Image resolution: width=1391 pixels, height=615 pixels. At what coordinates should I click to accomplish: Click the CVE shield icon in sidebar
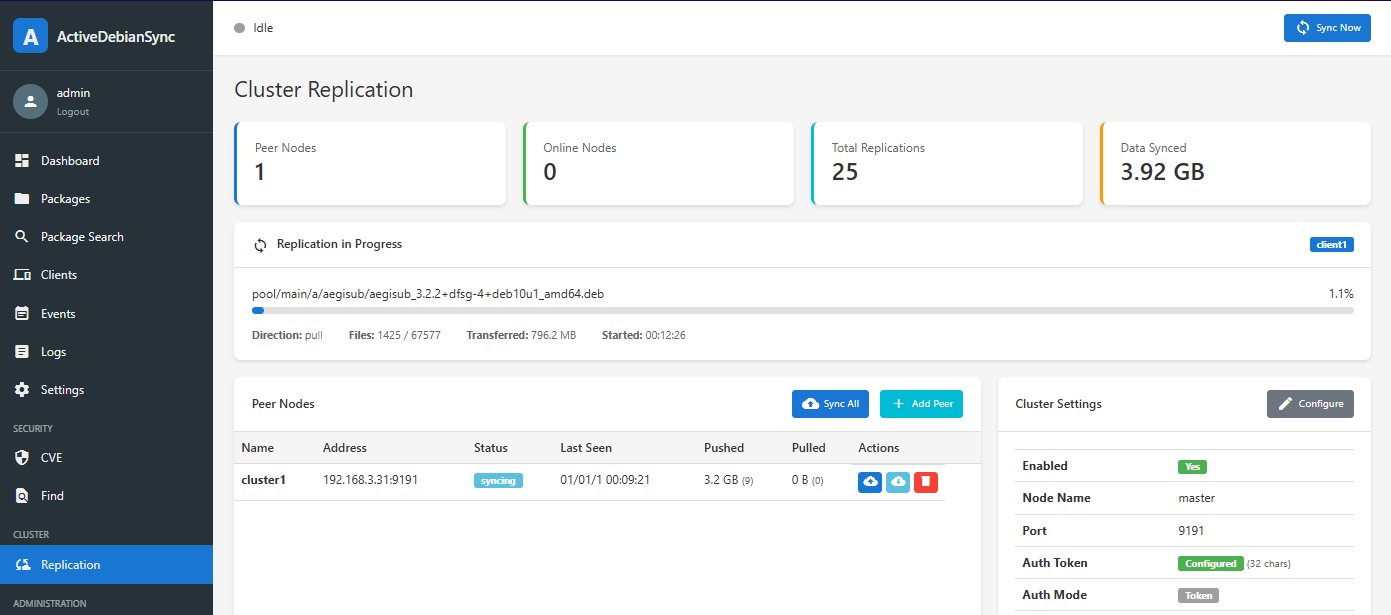pos(22,458)
